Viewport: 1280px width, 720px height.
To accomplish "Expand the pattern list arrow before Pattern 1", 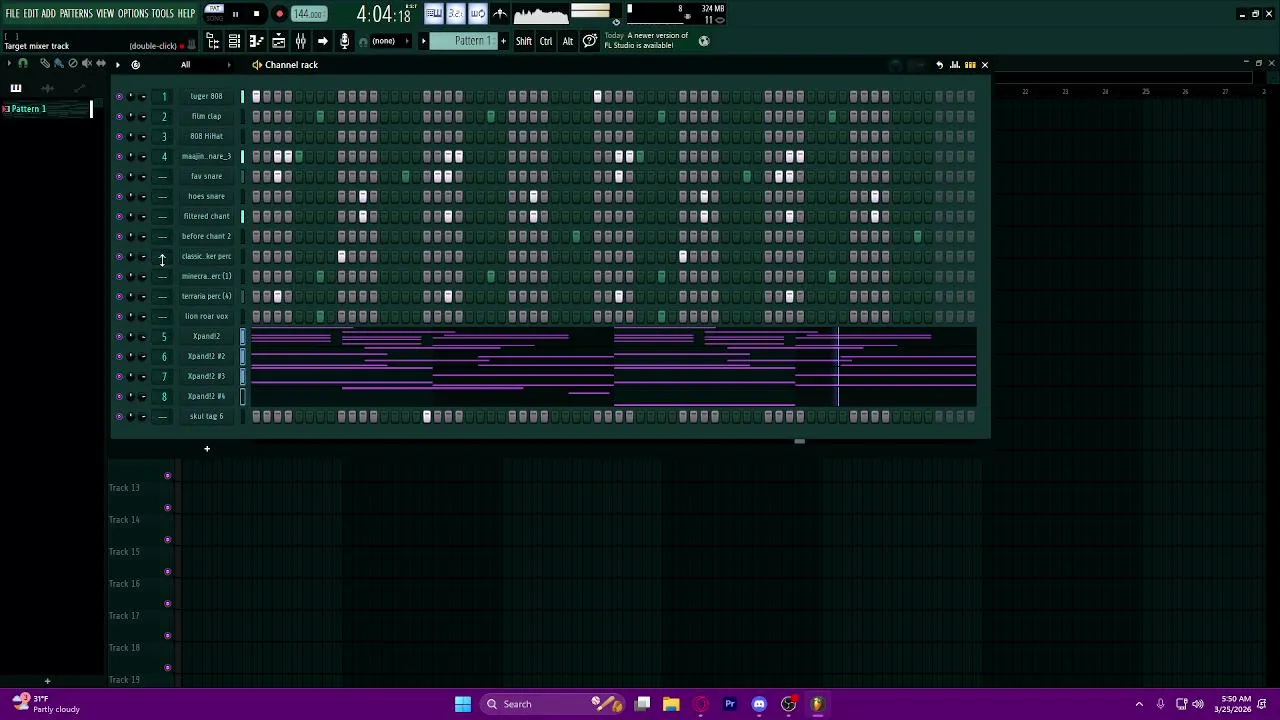I will (x=423, y=41).
